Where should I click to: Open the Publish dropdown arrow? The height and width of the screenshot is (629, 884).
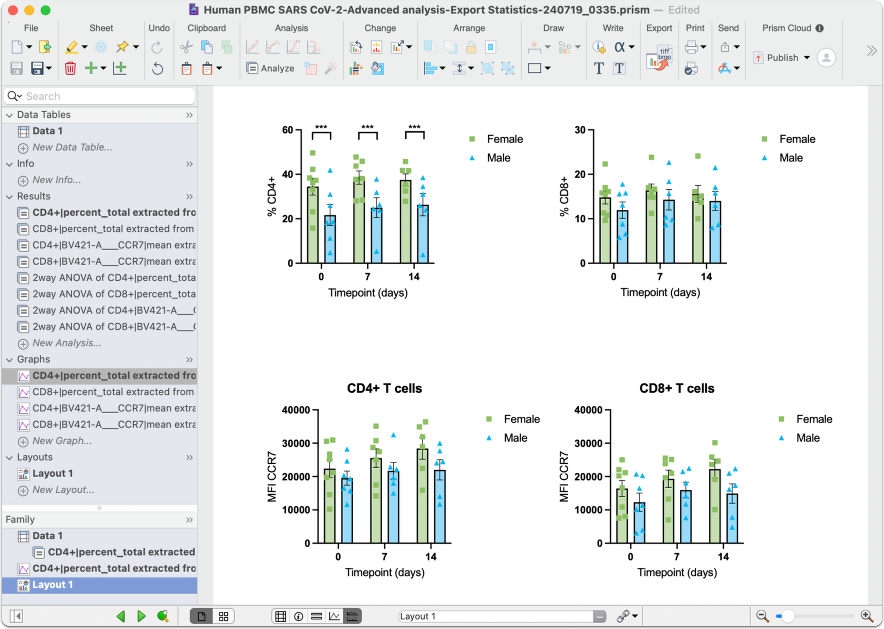[807, 57]
